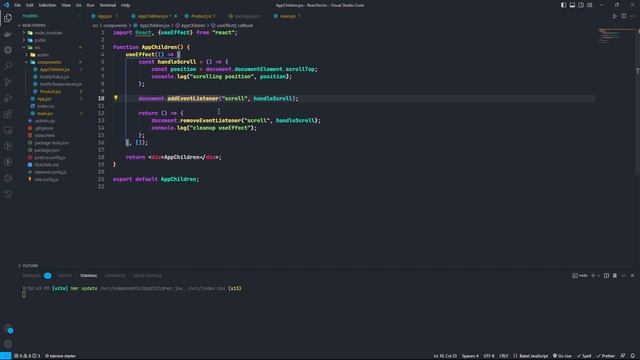Switch to App.jsx editor tab
640x360 pixels.
104,16
